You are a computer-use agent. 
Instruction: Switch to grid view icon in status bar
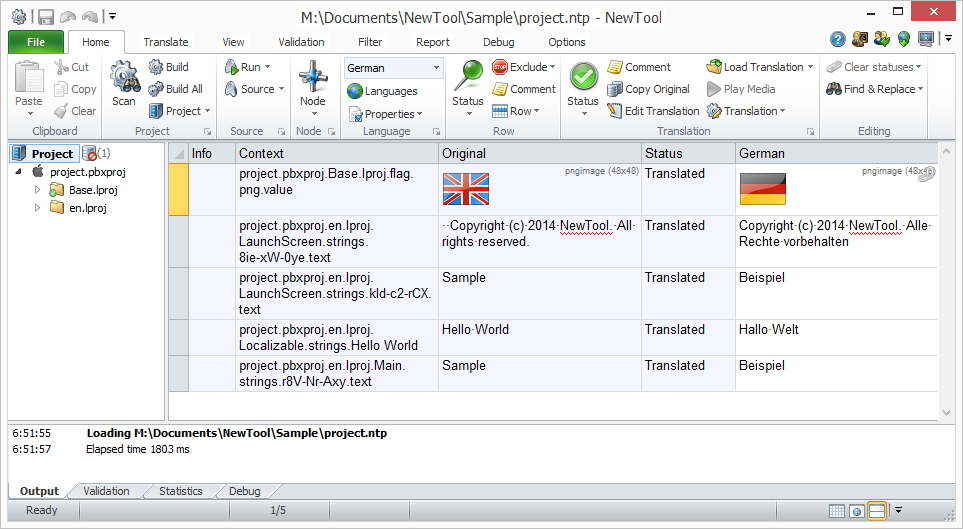[x=836, y=511]
